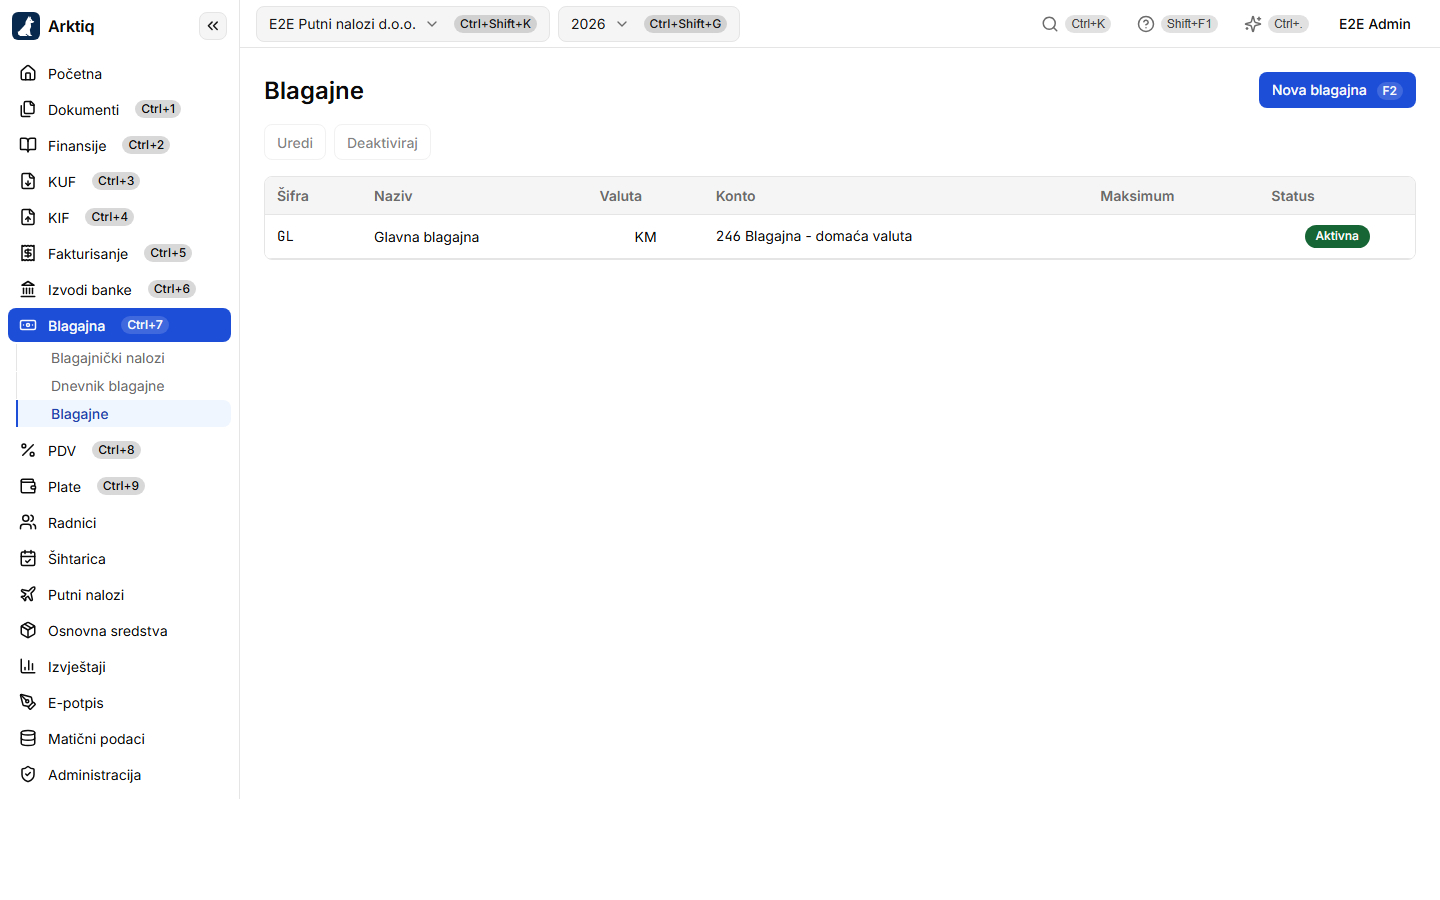The width and height of the screenshot is (1440, 900).
Task: Click the Šihtarica calendar icon
Action: 28,558
